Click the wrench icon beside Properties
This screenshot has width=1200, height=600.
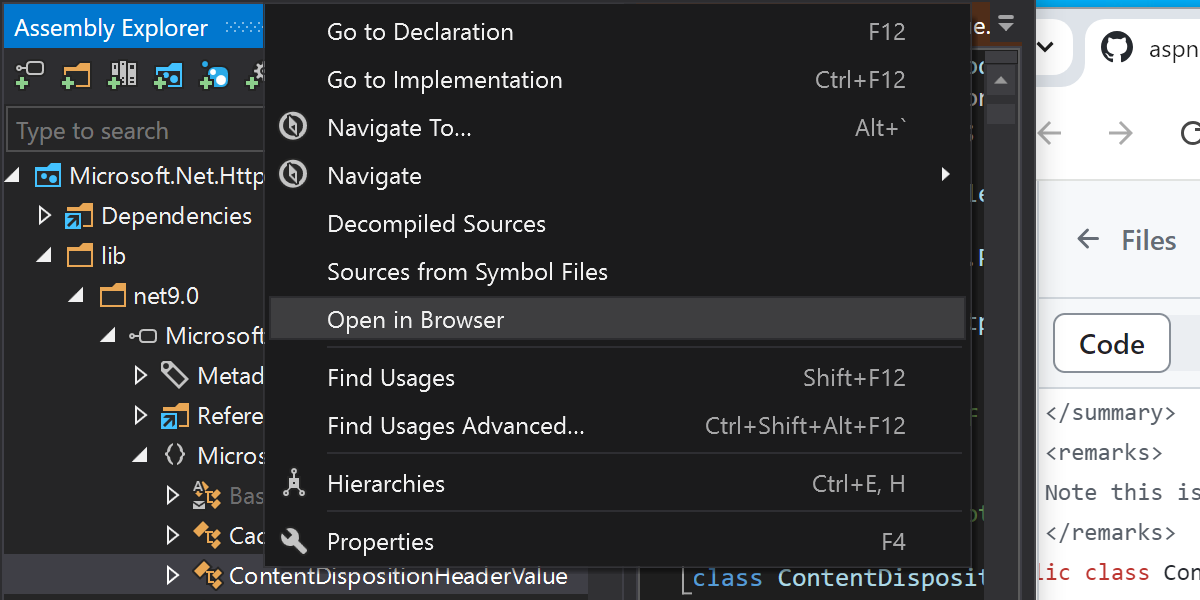click(293, 541)
